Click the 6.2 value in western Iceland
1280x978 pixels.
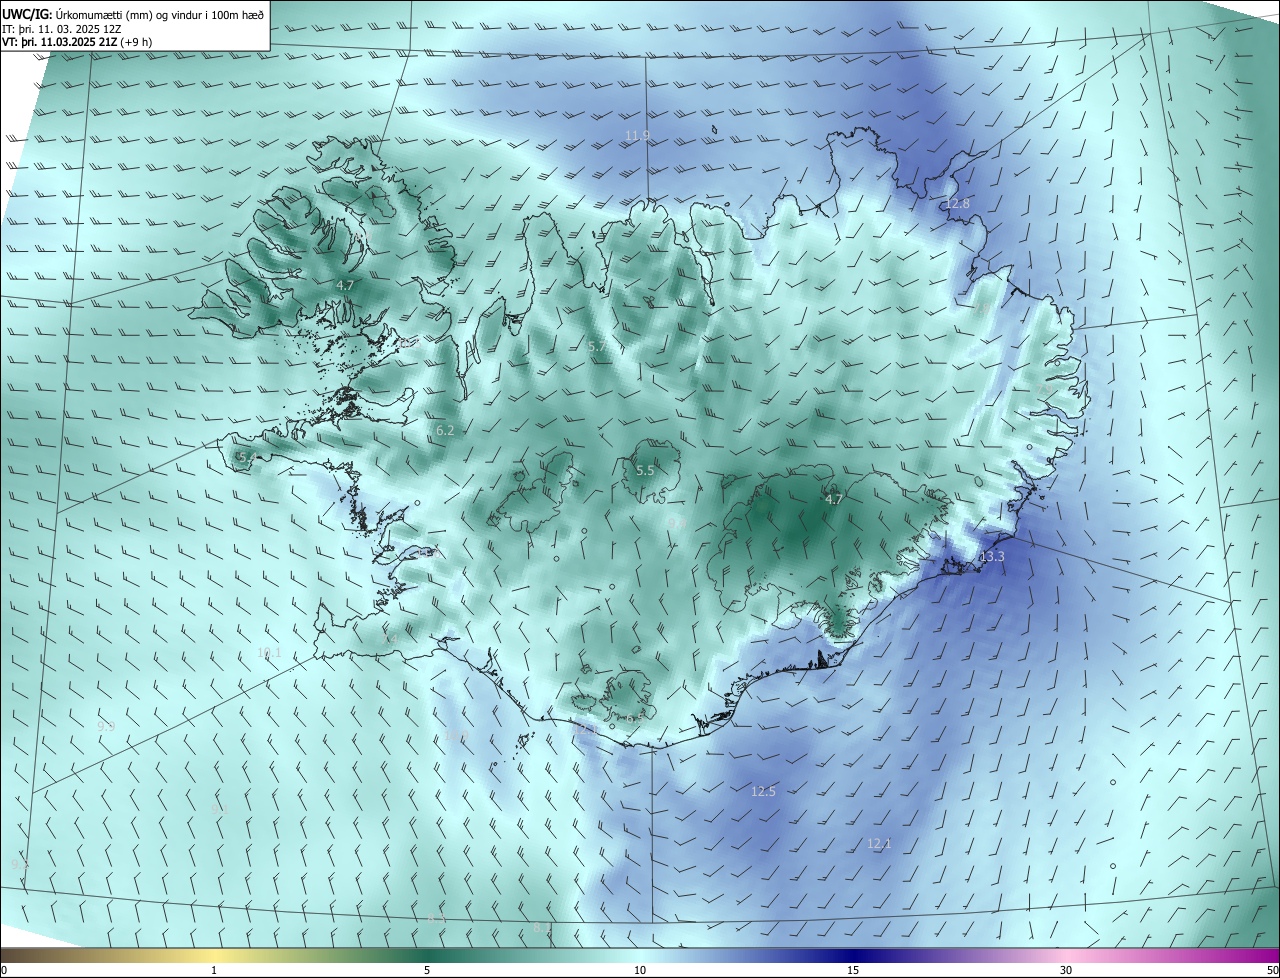[446, 431]
